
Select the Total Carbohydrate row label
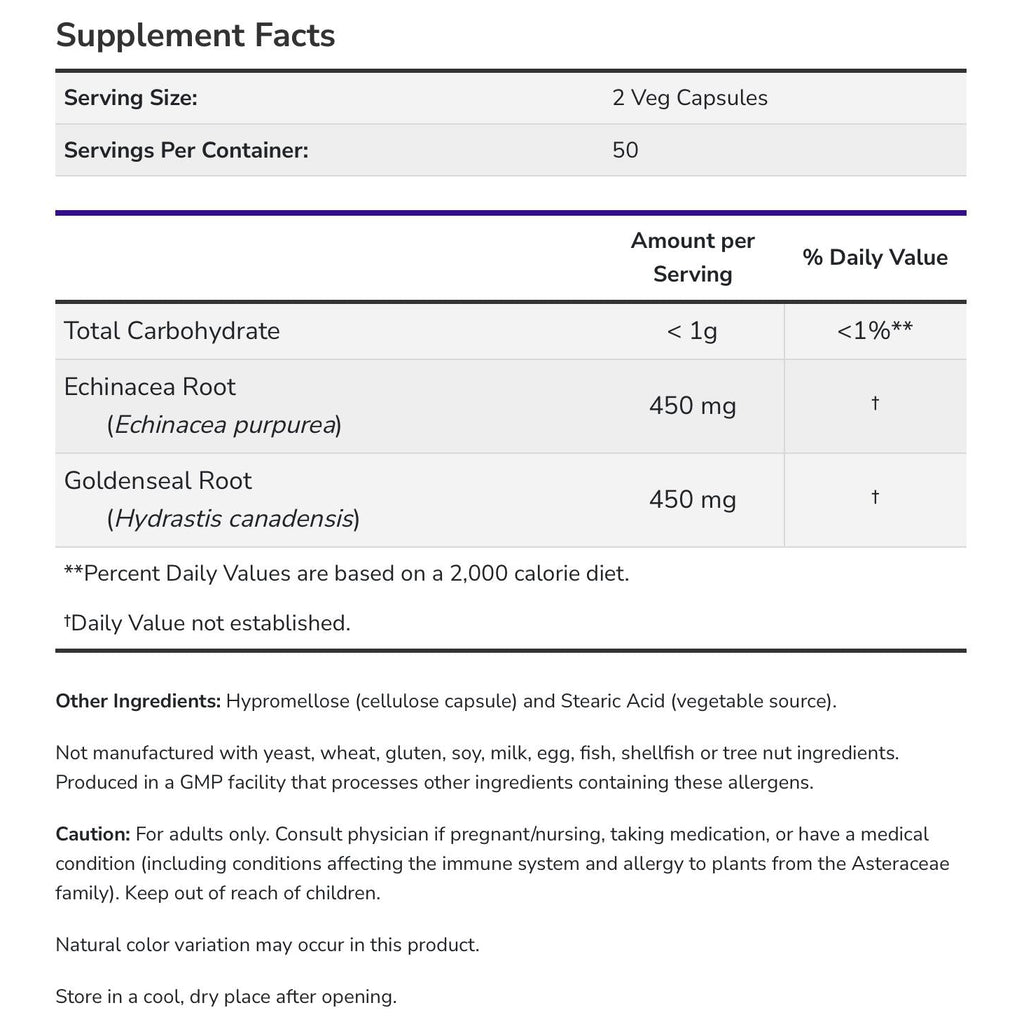[172, 331]
